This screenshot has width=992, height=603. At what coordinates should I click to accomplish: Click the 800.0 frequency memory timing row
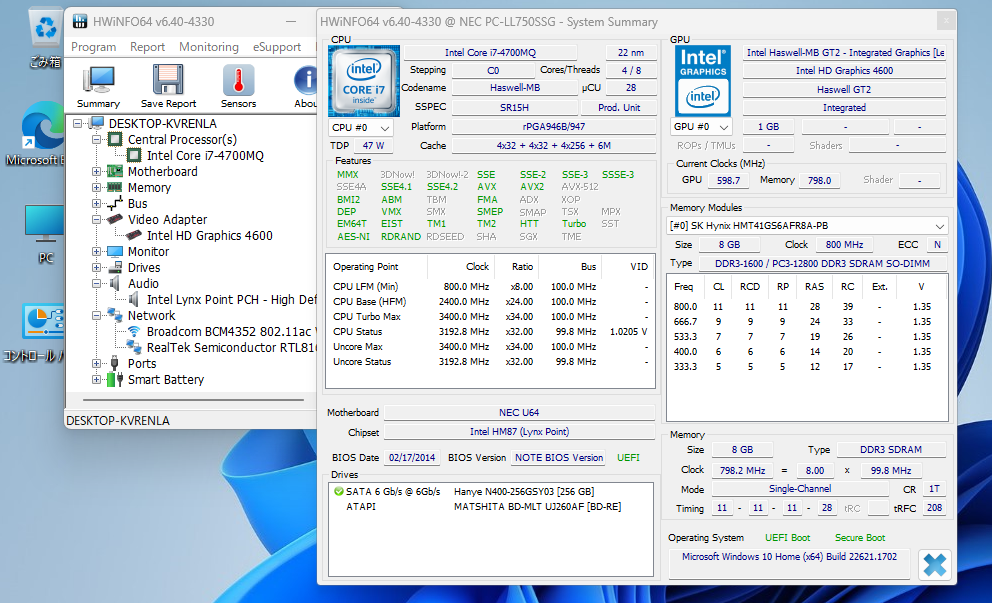807,306
